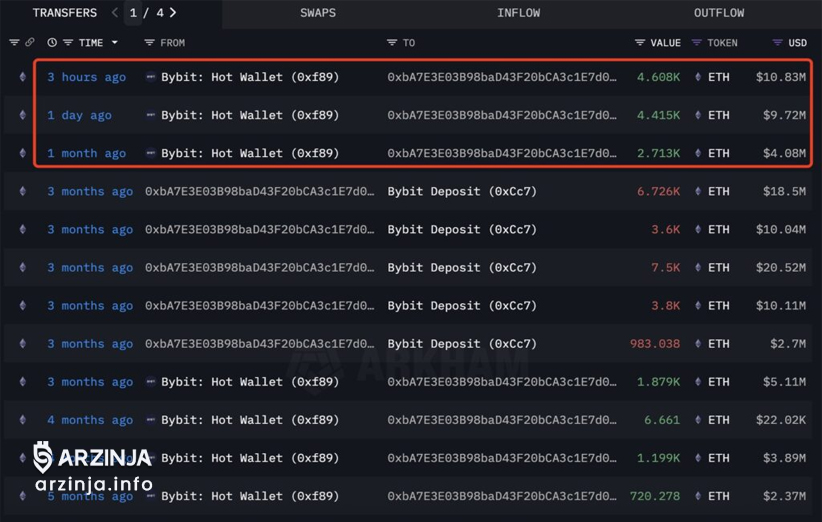Click Bybit Hot Wallet in $5.11M row

click(x=250, y=382)
